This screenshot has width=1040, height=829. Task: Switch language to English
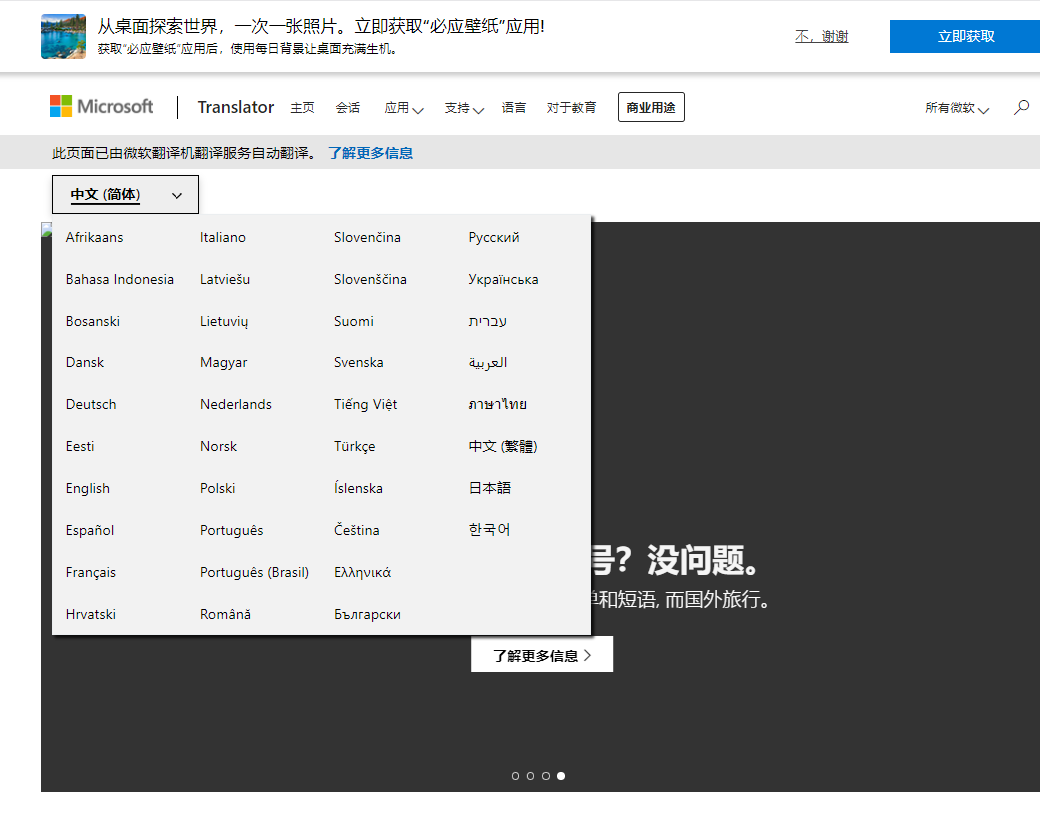point(88,489)
